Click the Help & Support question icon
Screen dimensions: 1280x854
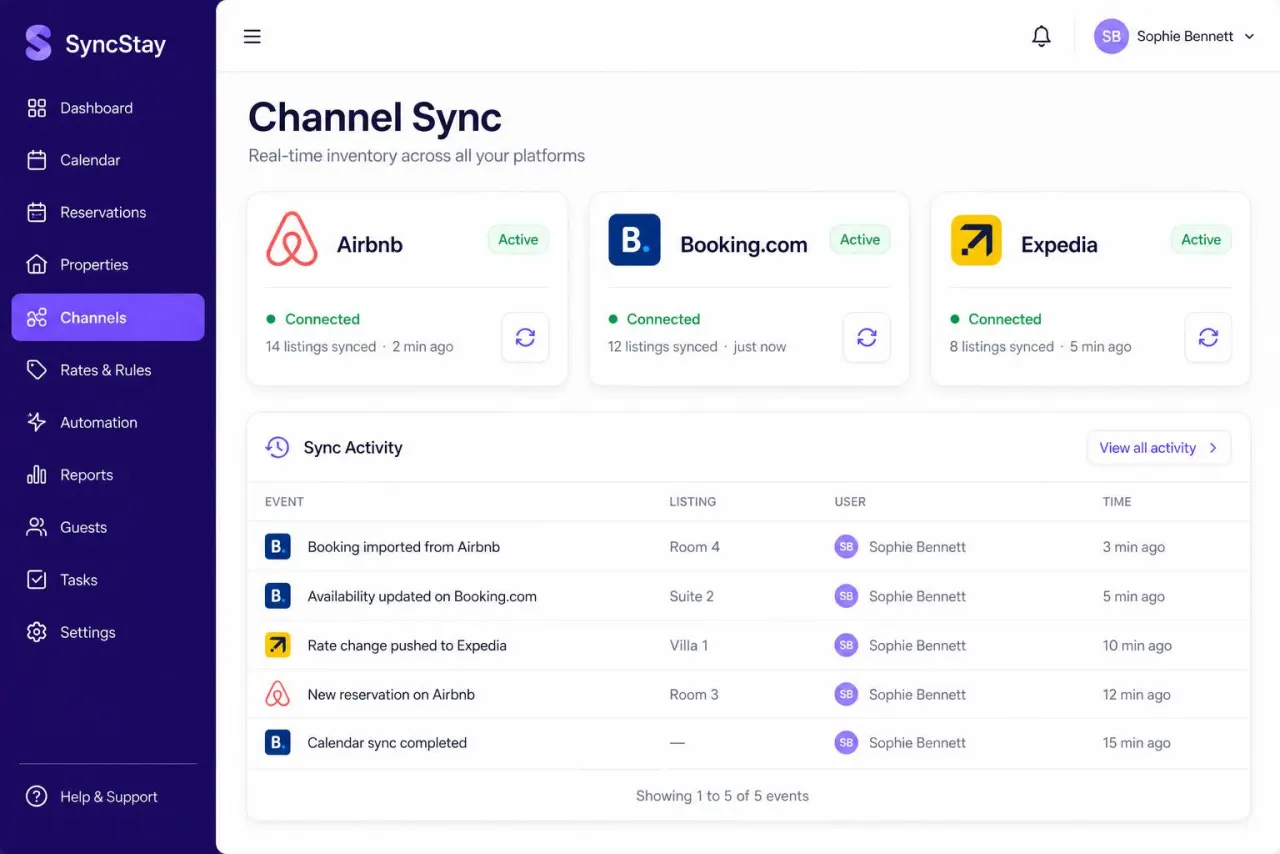point(37,797)
